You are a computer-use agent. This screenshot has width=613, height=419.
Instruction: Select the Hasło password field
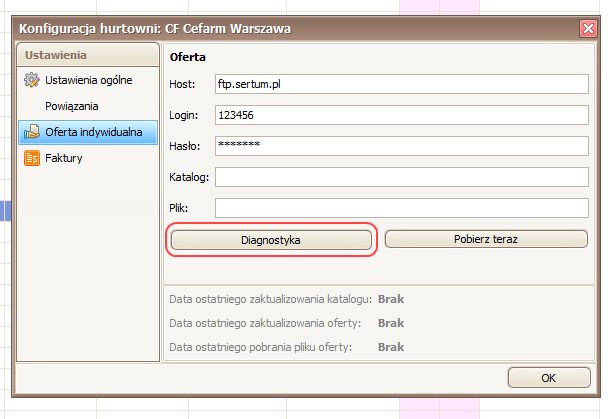401,146
